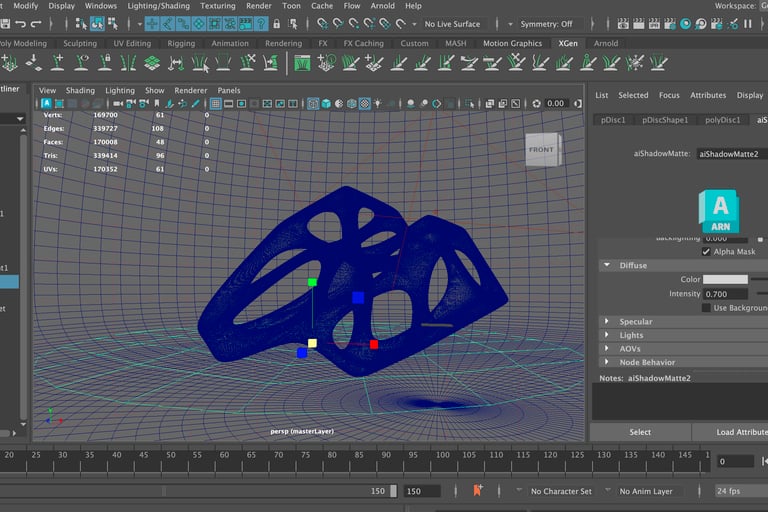
Task: Open the Lighting/Shading menu
Action: click(x=160, y=6)
